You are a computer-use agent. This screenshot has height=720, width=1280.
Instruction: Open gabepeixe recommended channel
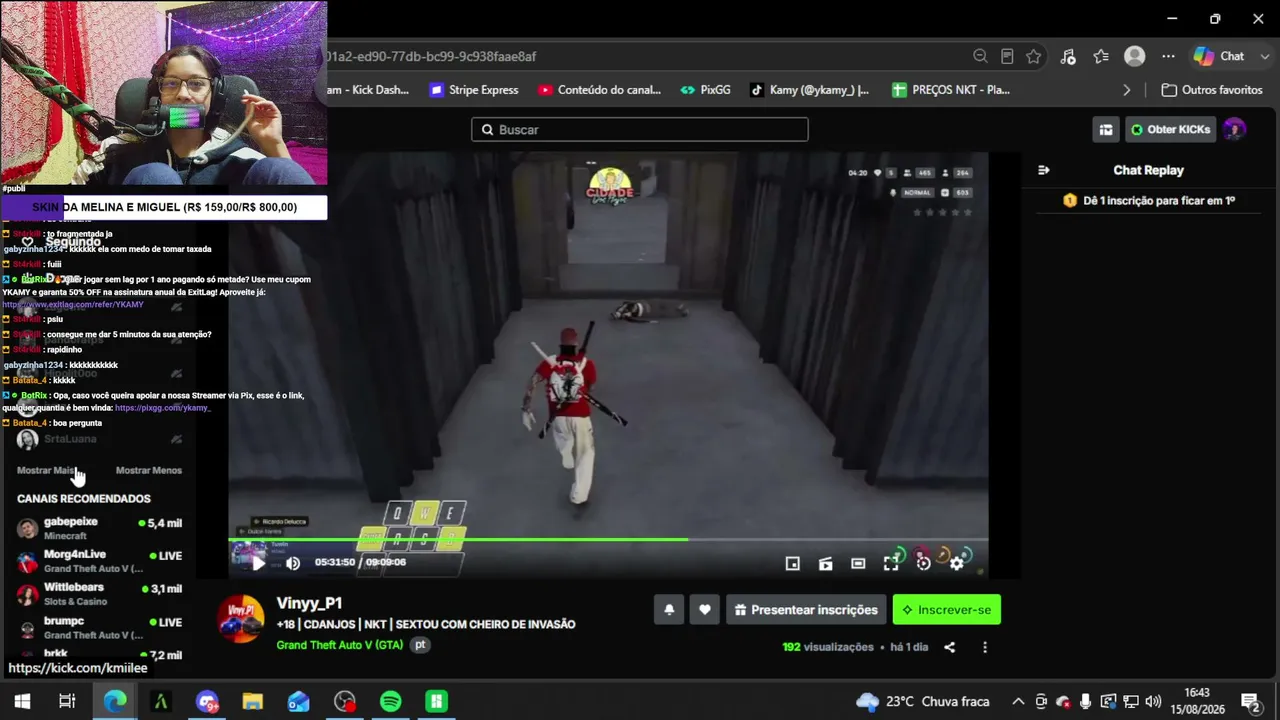pos(99,528)
